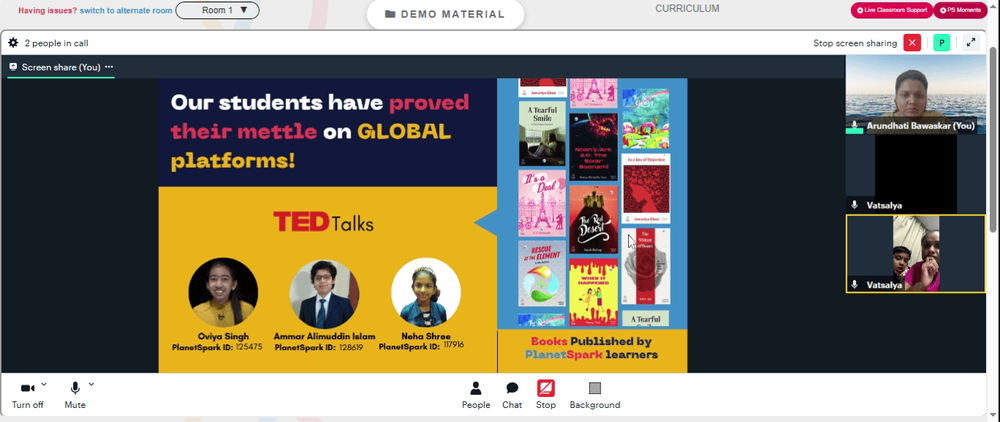Click the '2 people in call' text
The height and width of the screenshot is (422, 1000).
pyautogui.click(x=56, y=43)
